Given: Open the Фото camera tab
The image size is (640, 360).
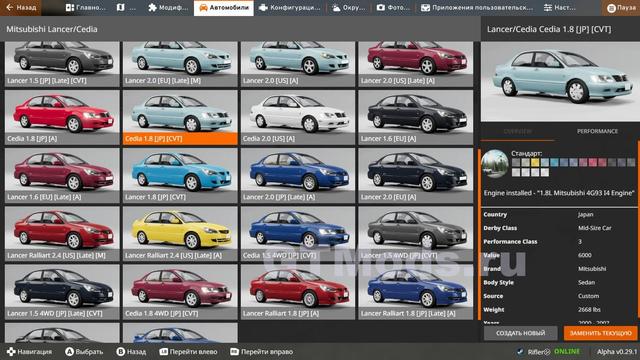Looking at the screenshot, I should [x=393, y=8].
